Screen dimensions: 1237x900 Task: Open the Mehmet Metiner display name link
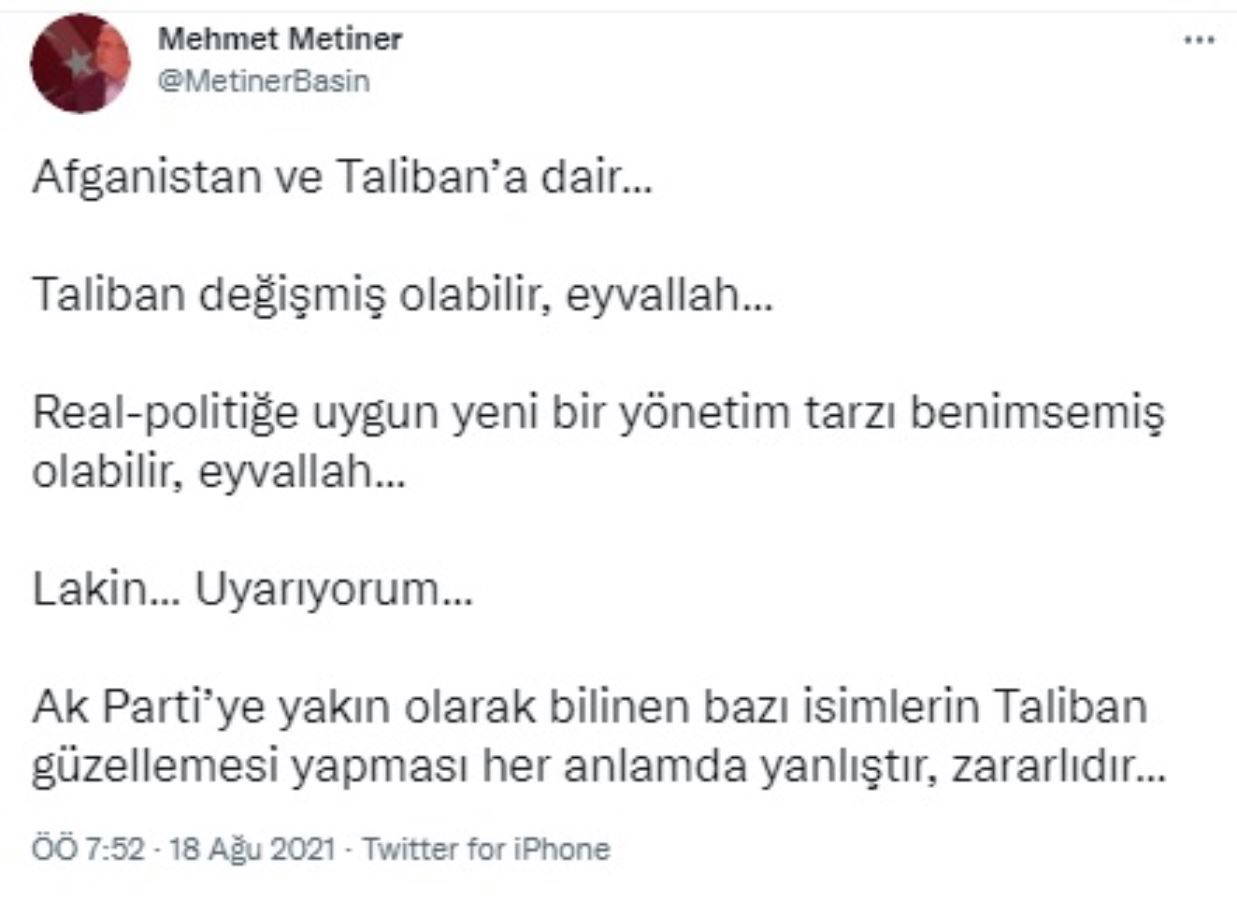click(x=281, y=40)
